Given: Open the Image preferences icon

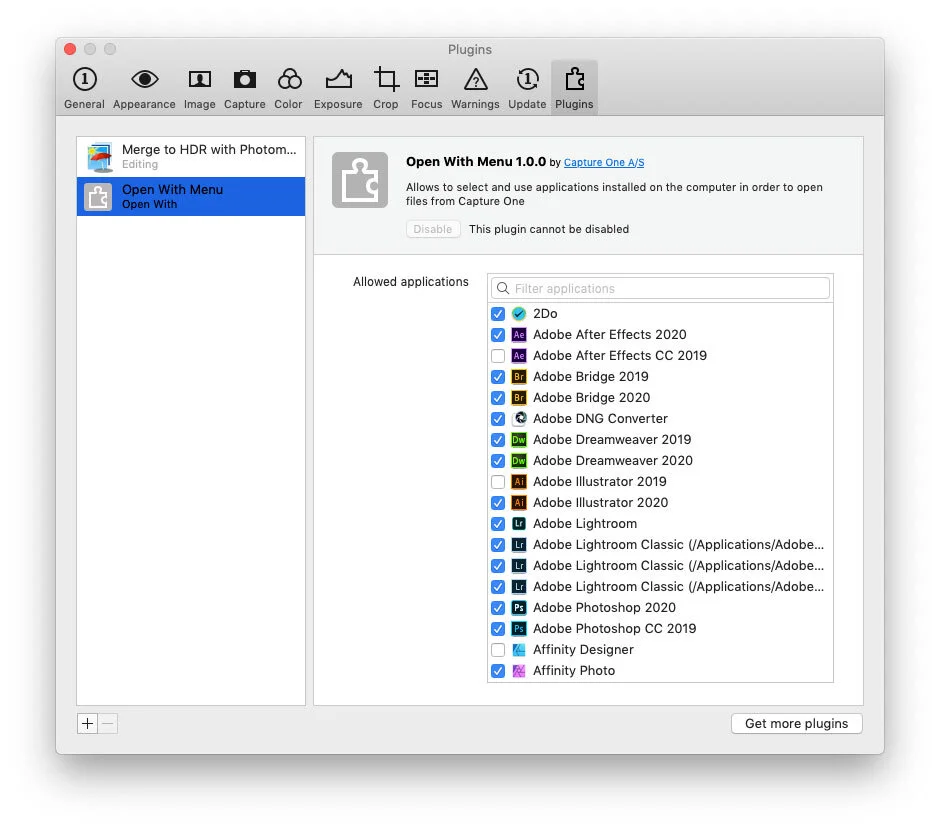Looking at the screenshot, I should click(200, 79).
